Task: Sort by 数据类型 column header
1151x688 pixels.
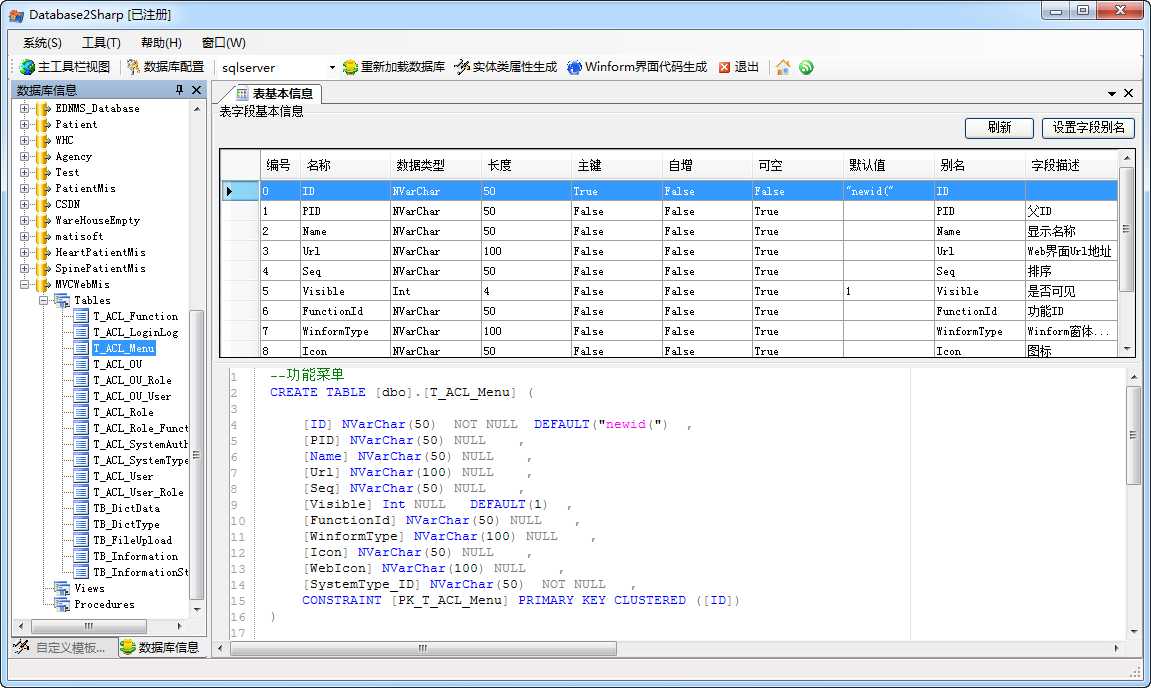Action: click(x=436, y=165)
